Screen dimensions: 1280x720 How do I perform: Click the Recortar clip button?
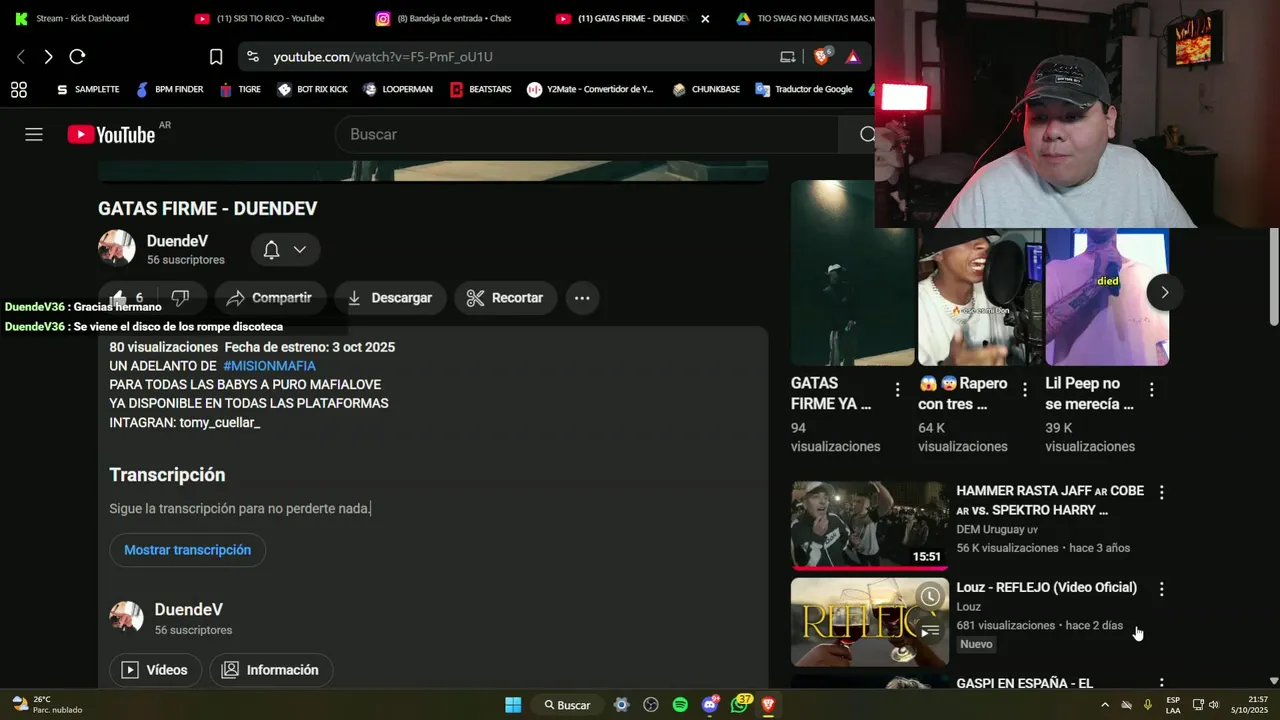(x=506, y=298)
